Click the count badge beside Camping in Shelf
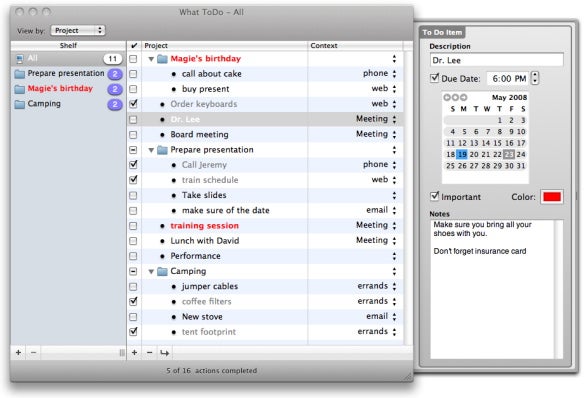This screenshot has width=586, height=398. tap(115, 104)
